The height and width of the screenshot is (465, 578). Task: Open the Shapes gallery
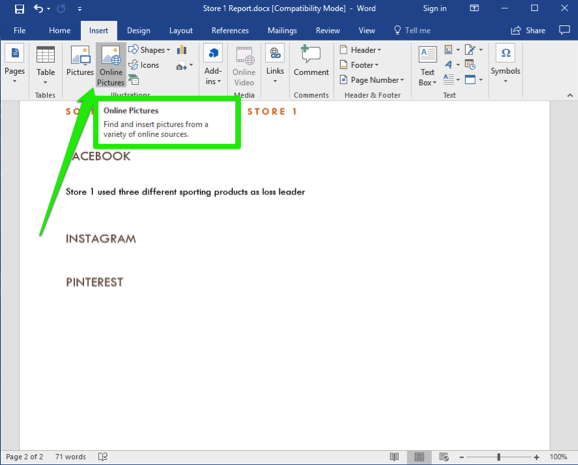click(149, 50)
